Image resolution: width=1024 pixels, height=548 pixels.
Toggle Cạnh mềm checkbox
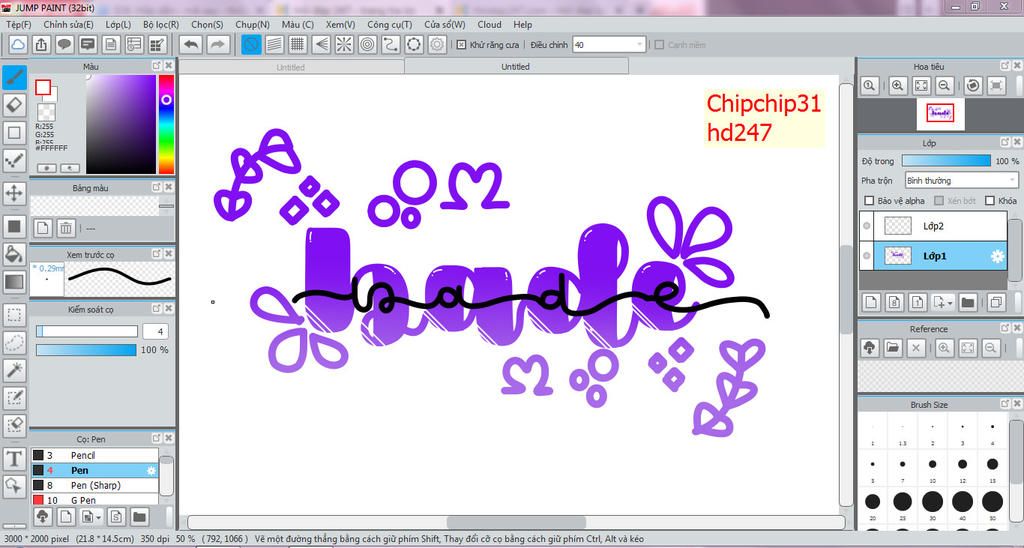click(659, 44)
